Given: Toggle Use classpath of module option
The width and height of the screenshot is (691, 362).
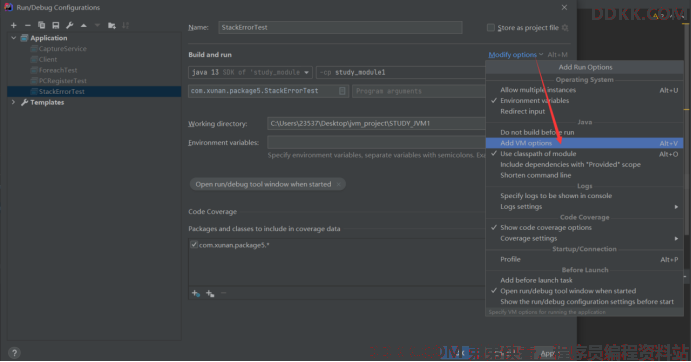Looking at the screenshot, I should pyautogui.click(x=584, y=154).
